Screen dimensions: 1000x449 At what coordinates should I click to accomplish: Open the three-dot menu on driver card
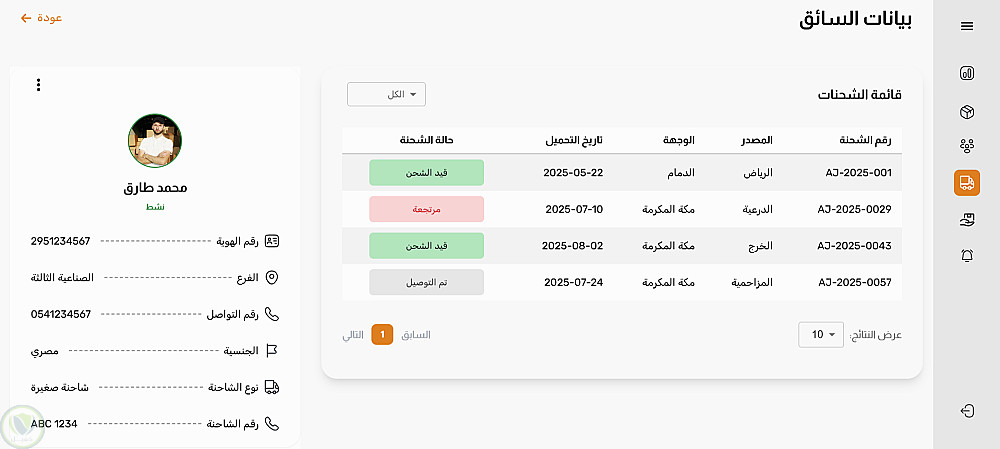[39, 85]
